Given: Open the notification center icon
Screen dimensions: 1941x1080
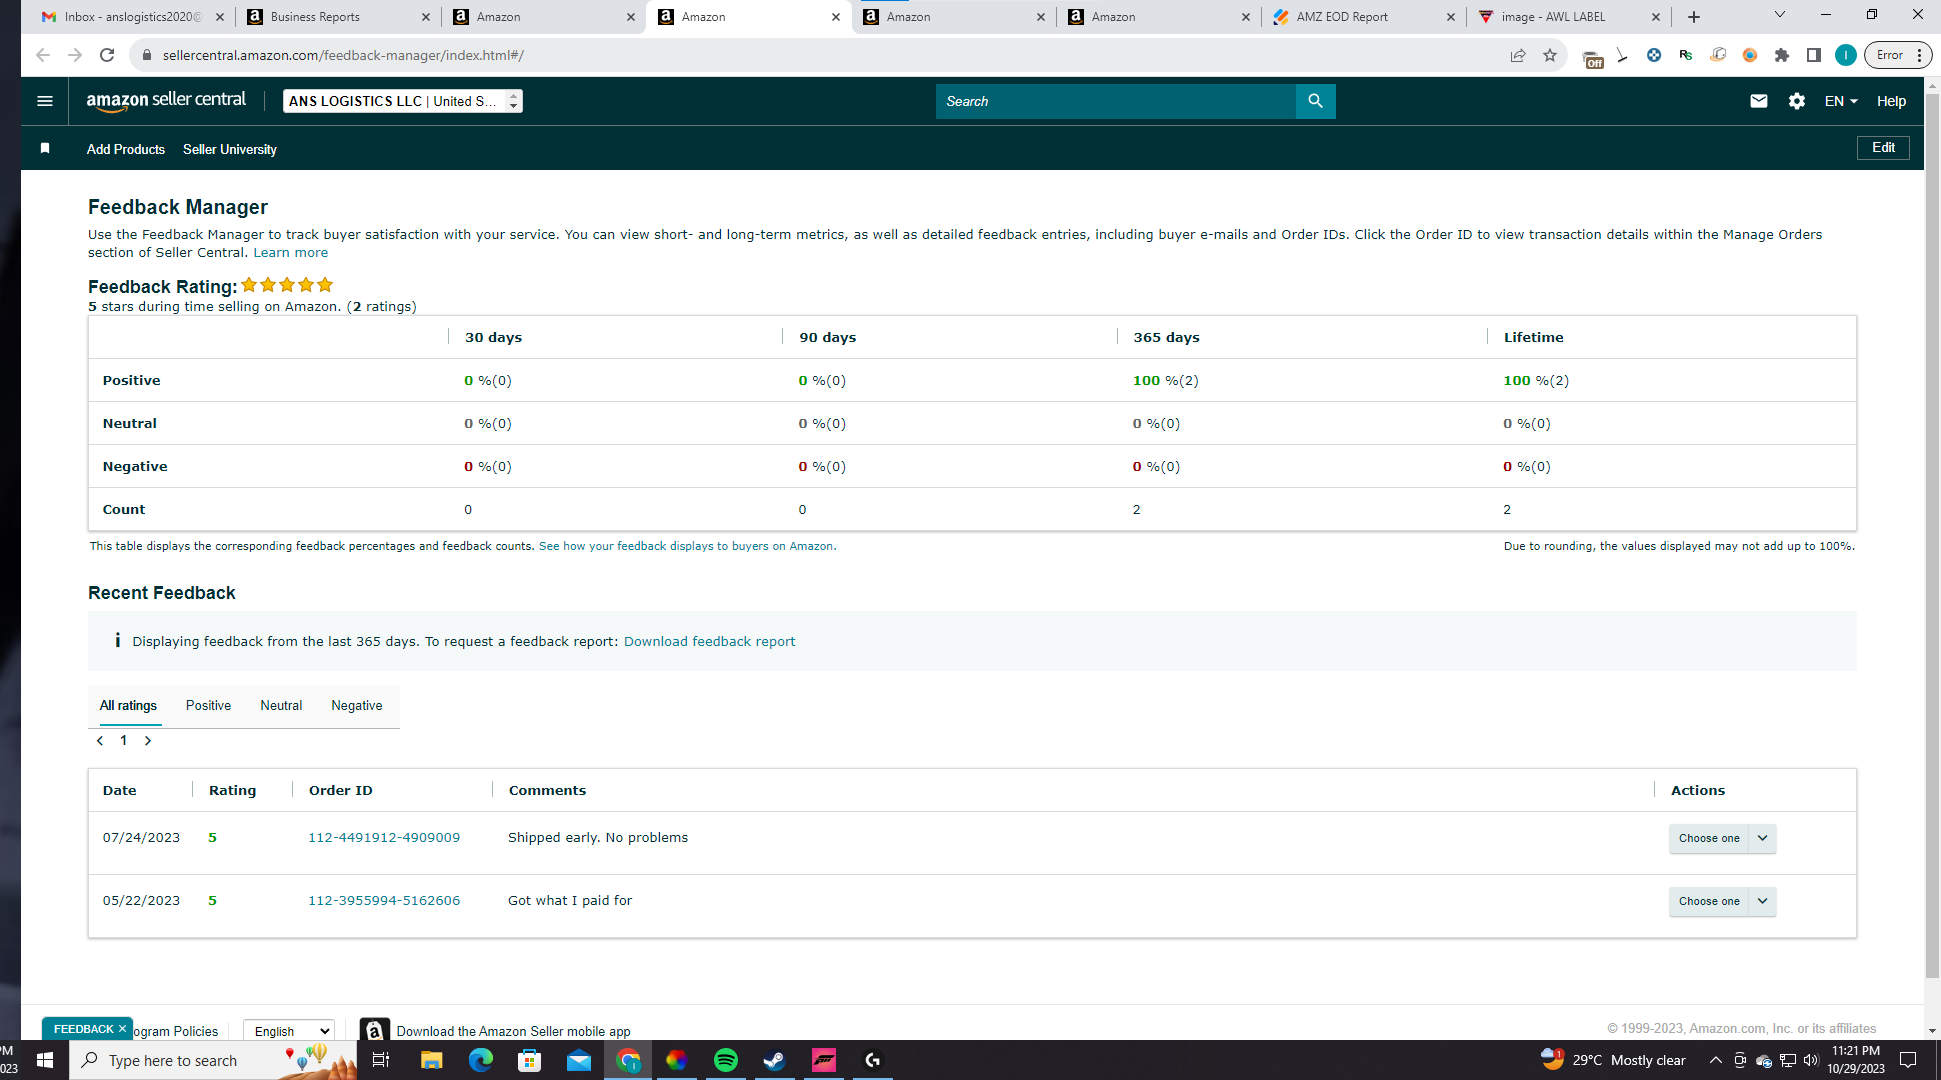Looking at the screenshot, I should [1908, 1060].
